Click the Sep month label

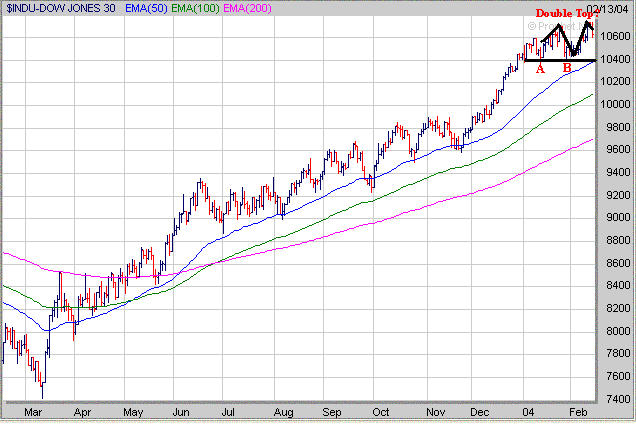pyautogui.click(x=332, y=413)
